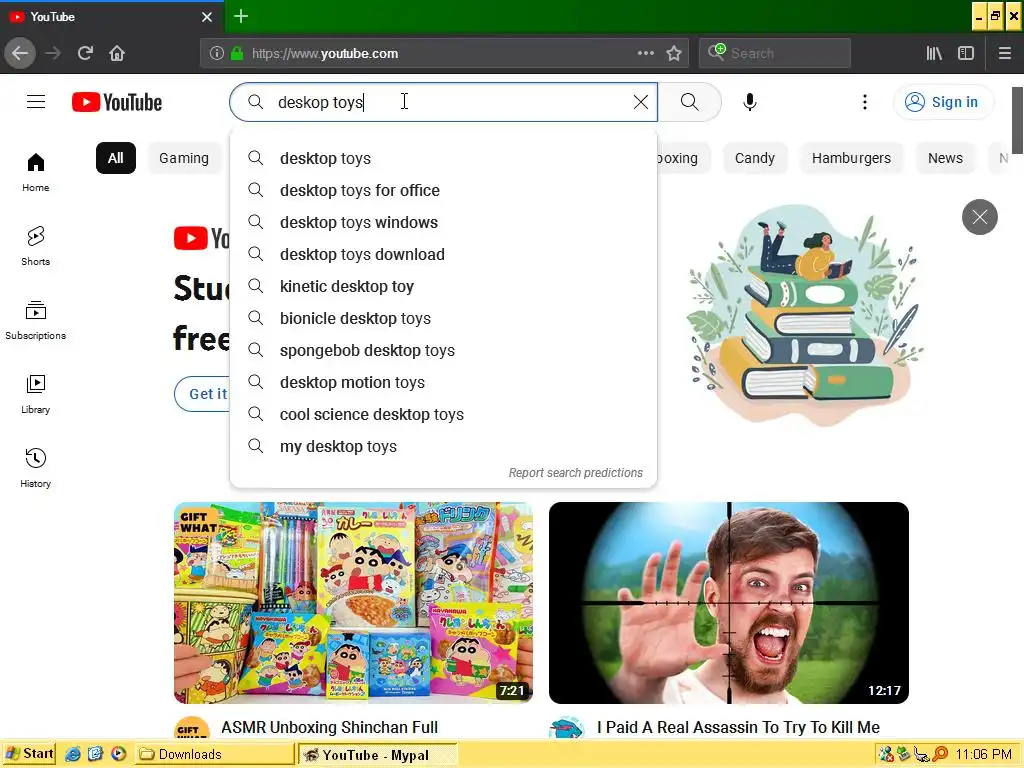Click I Paid A Real Assassin title
Image resolution: width=1024 pixels, height=768 pixels.
point(738,727)
